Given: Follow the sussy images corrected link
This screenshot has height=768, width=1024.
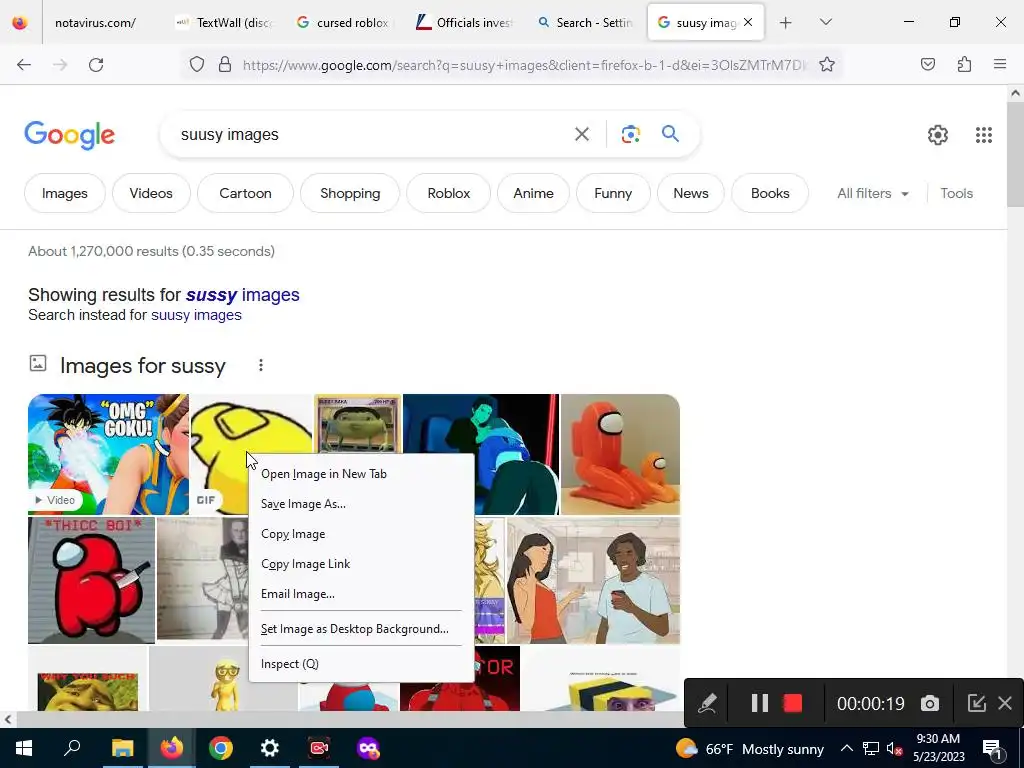Looking at the screenshot, I should [x=242, y=295].
